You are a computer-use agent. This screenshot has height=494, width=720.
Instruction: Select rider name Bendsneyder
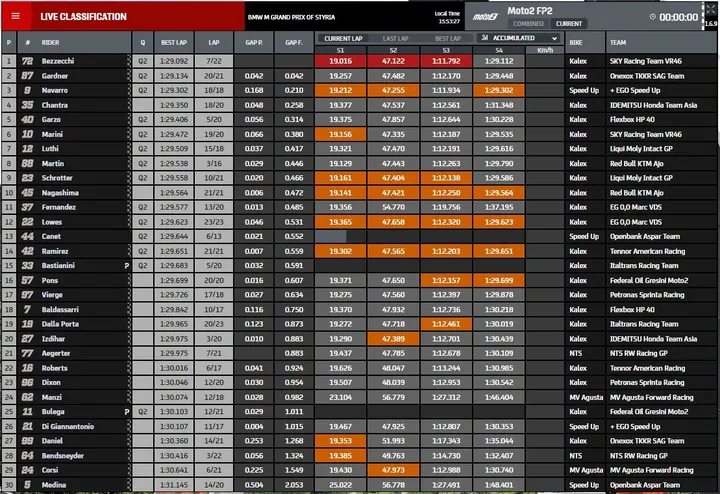63,456
